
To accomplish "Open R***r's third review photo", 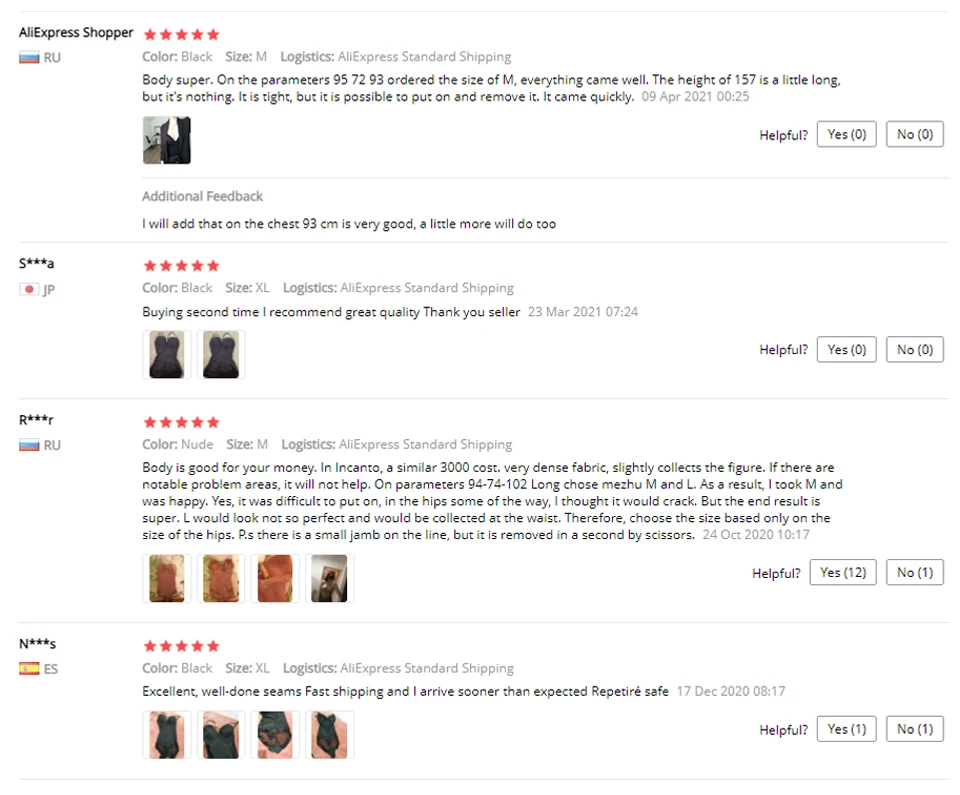I will tap(275, 578).
